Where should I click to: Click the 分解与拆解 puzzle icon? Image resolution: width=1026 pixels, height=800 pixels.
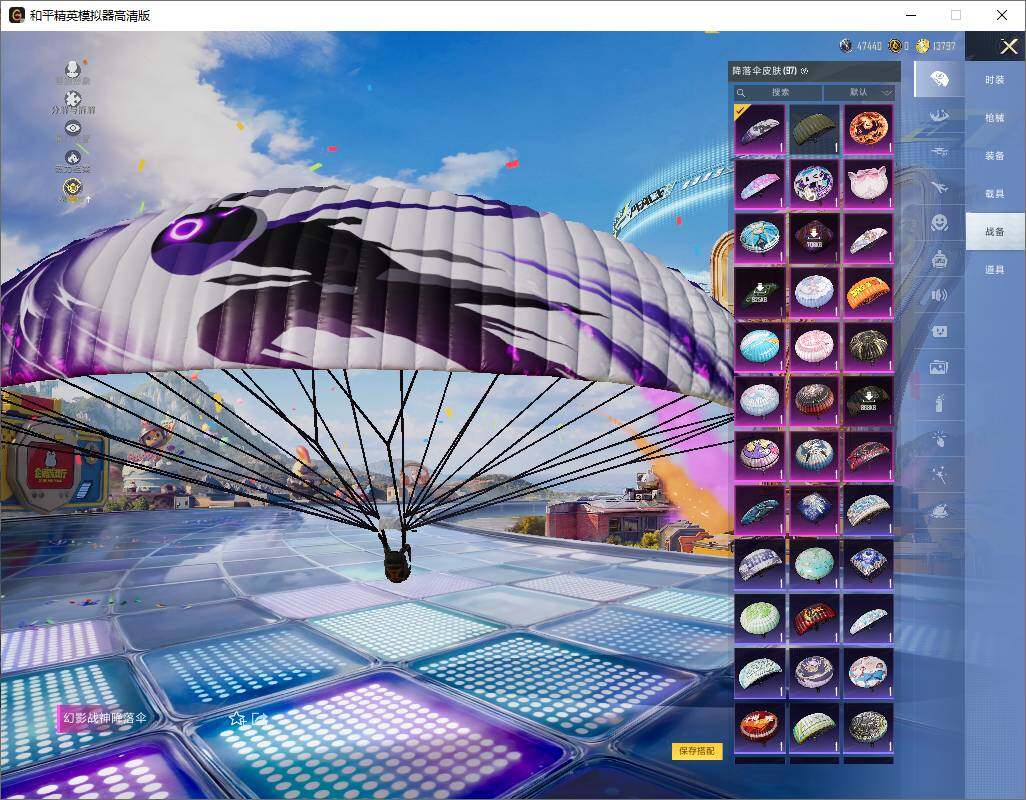tap(73, 99)
